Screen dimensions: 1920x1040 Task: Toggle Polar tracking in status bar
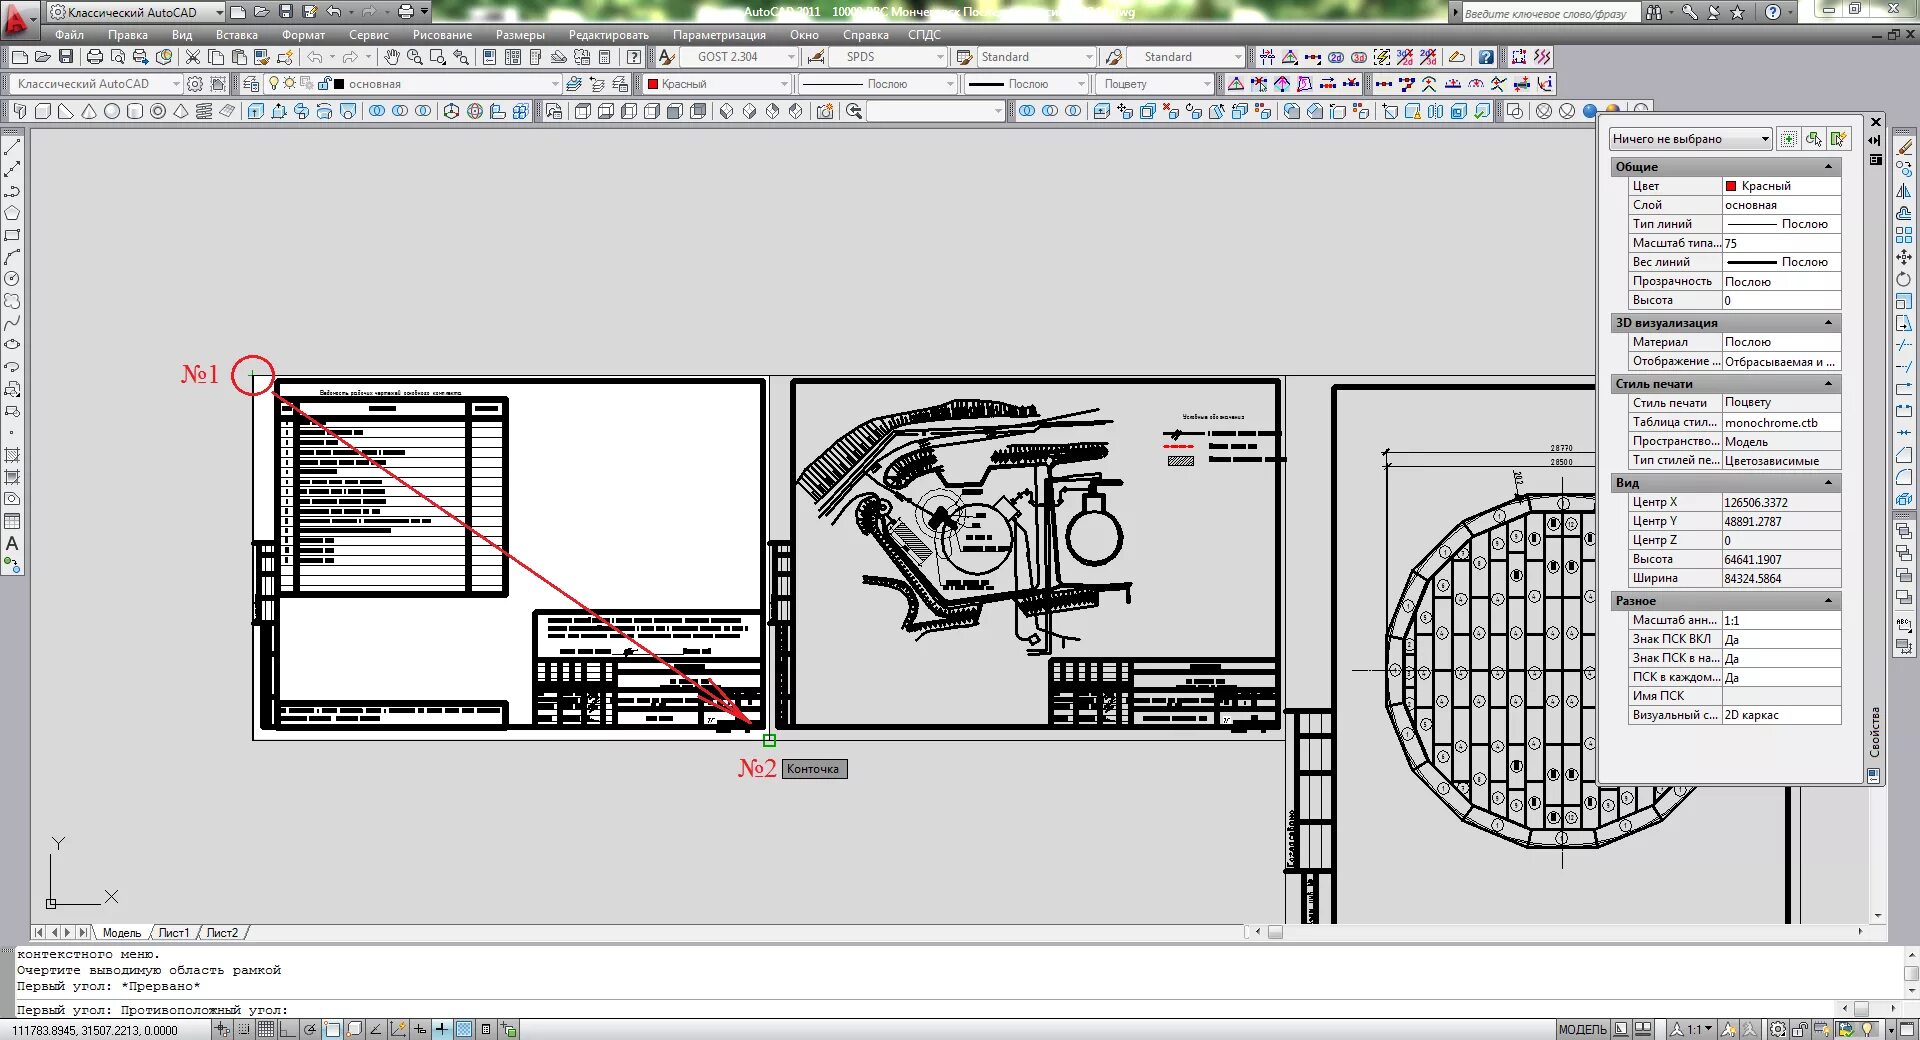pos(310,1029)
